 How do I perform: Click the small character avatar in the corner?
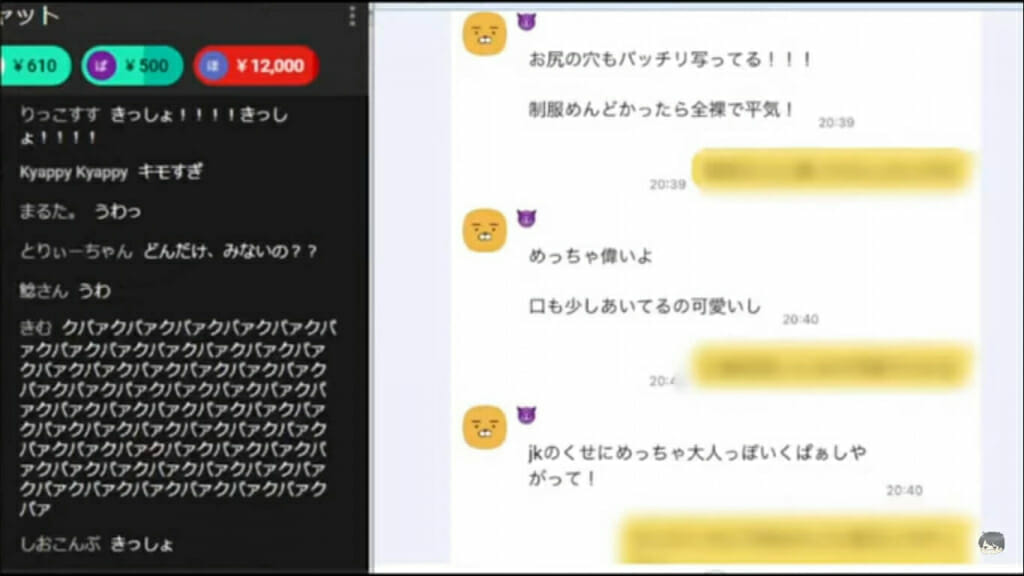coord(991,543)
